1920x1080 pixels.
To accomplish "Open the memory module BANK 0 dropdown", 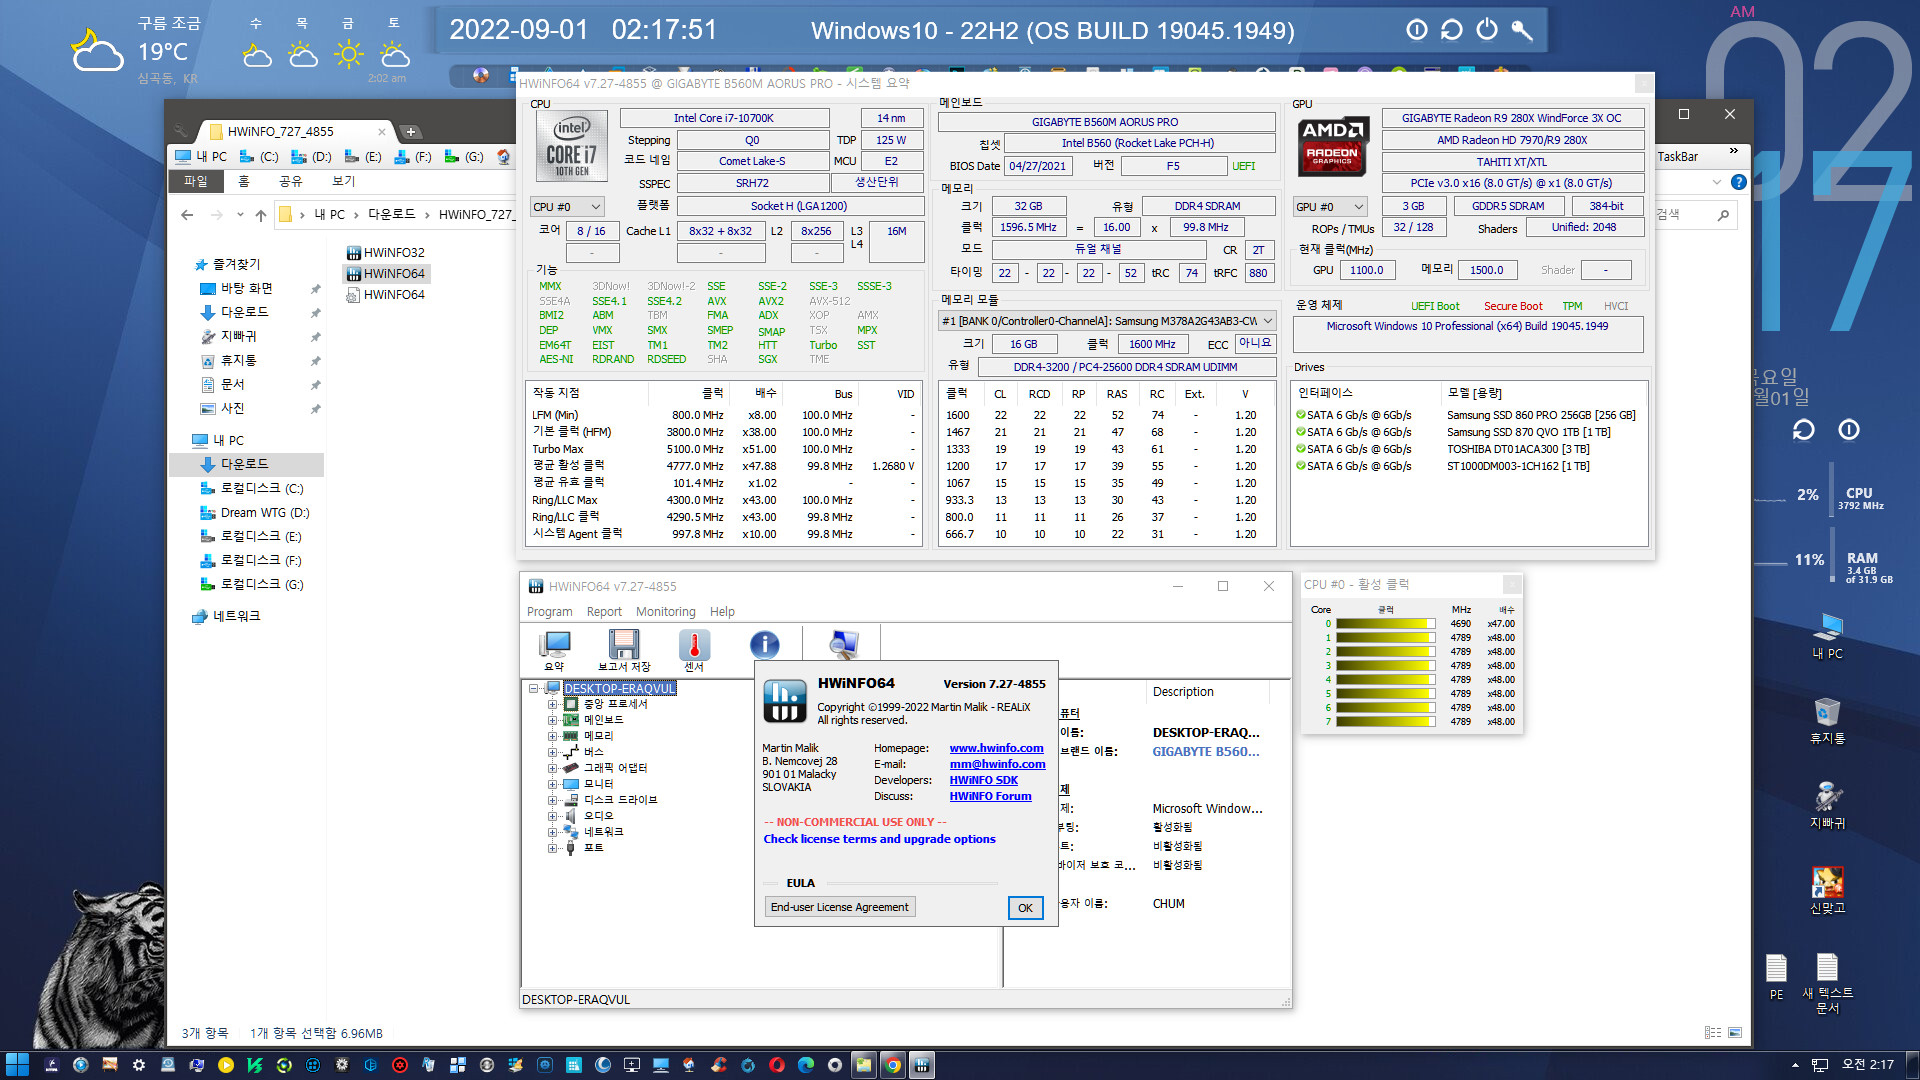I will (1107, 321).
